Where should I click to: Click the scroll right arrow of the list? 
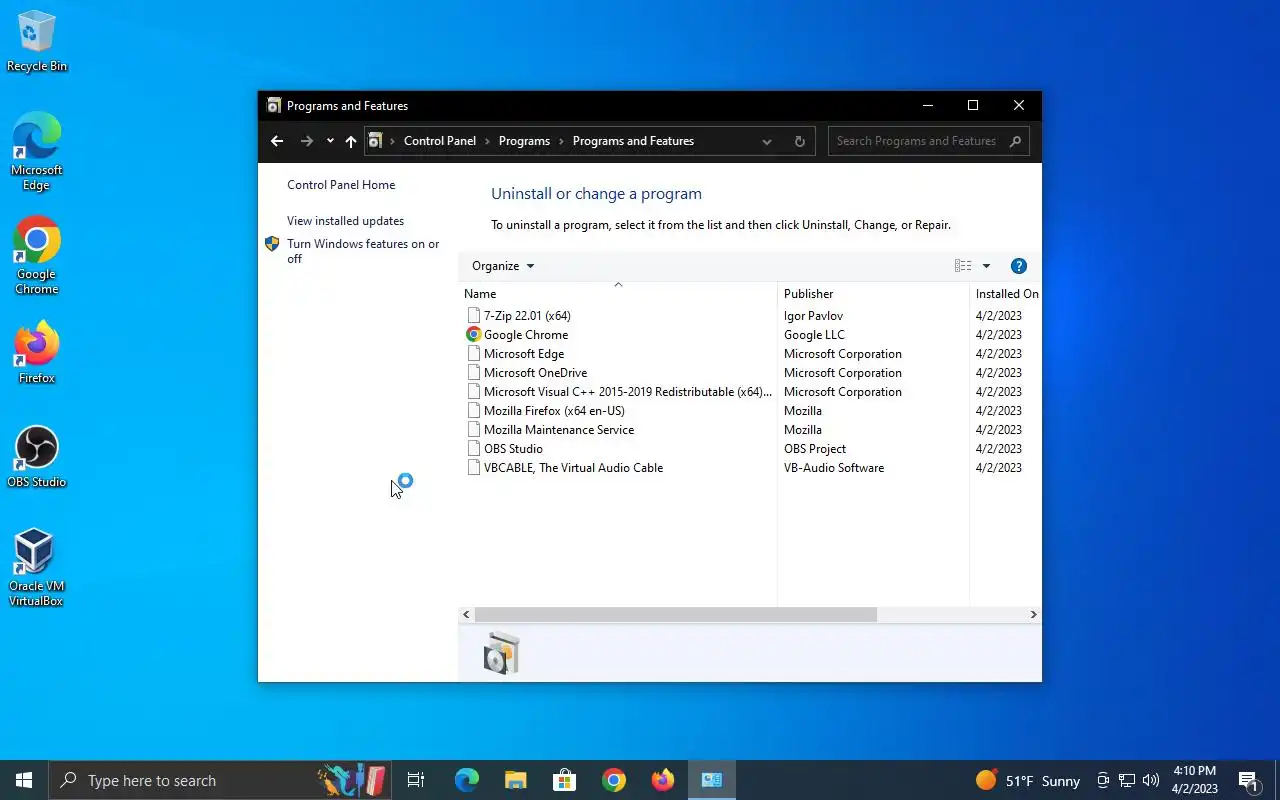click(1034, 615)
